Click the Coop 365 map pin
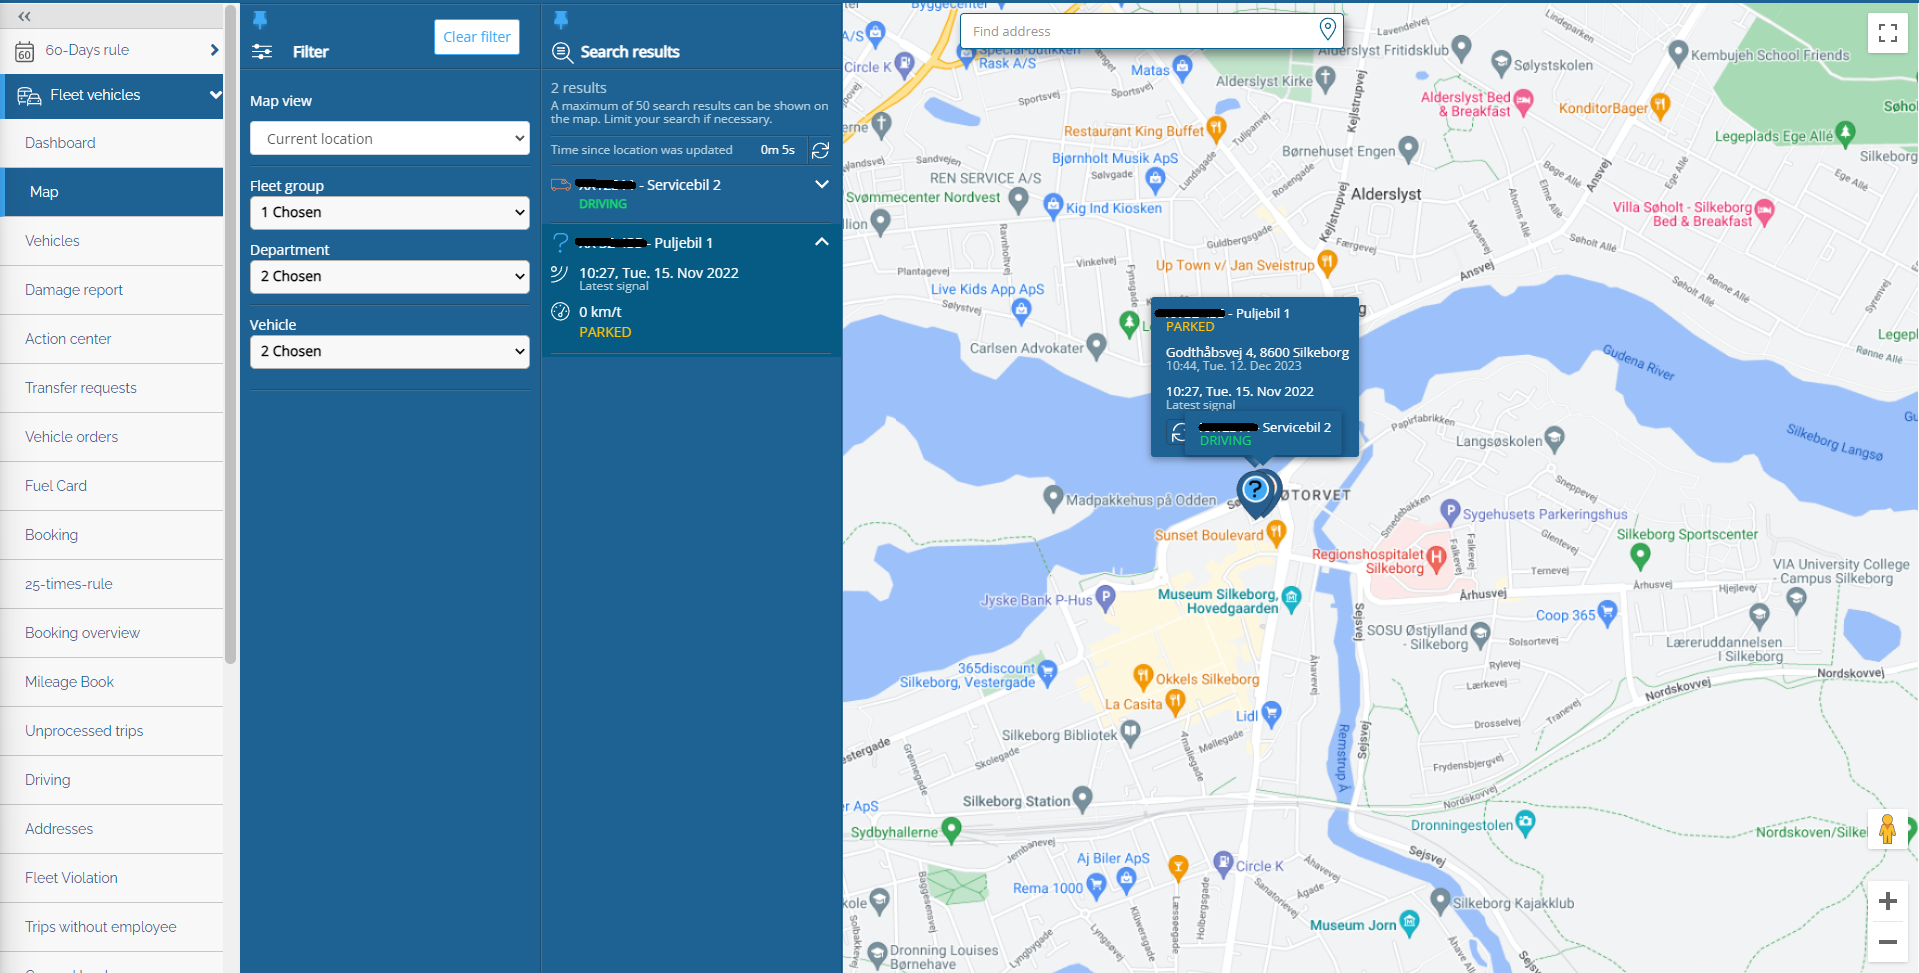This screenshot has width=1919, height=973. pyautogui.click(x=1607, y=613)
